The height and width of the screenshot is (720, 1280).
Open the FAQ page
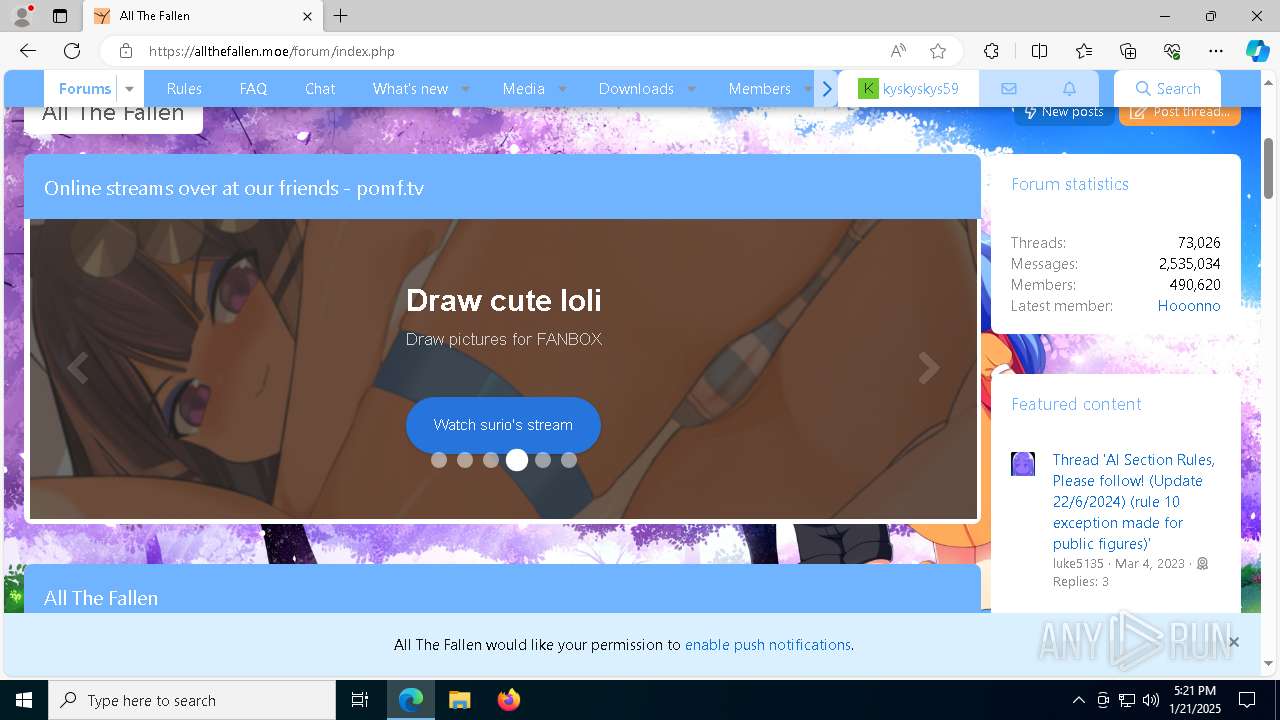[x=253, y=89]
